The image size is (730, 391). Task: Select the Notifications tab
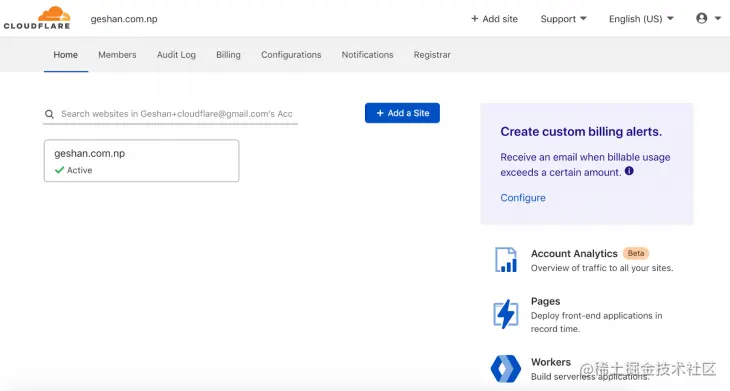coord(367,55)
